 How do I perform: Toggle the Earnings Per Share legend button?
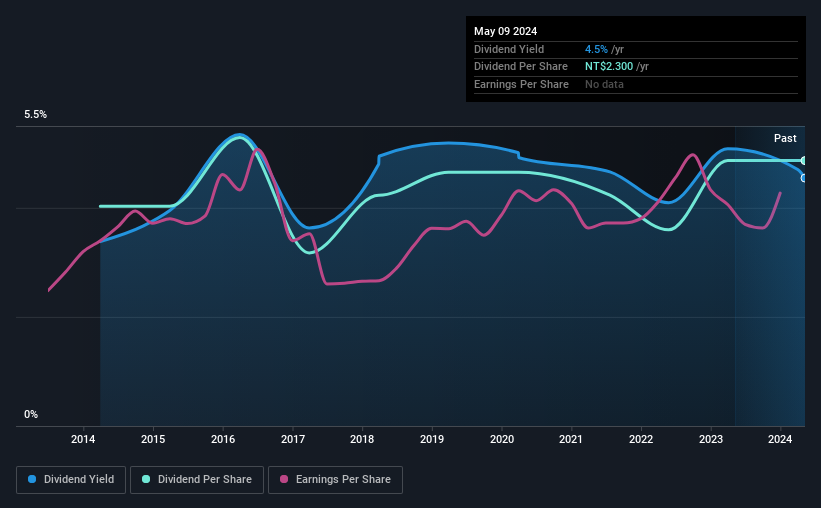coord(335,479)
